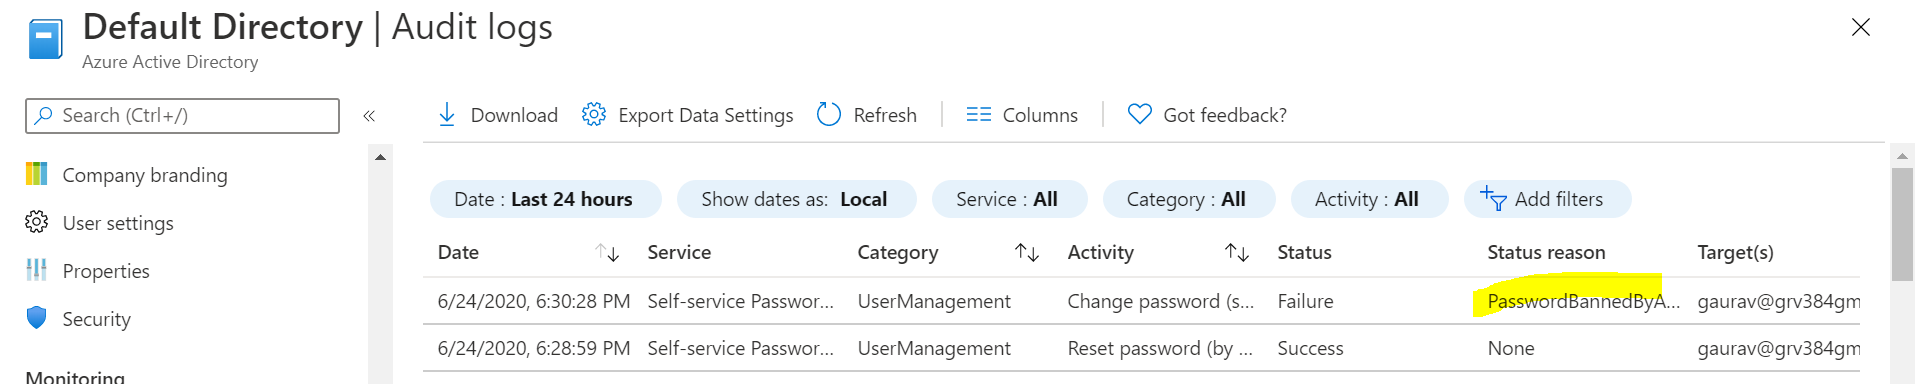Open User settings gear icon

[x=37, y=222]
